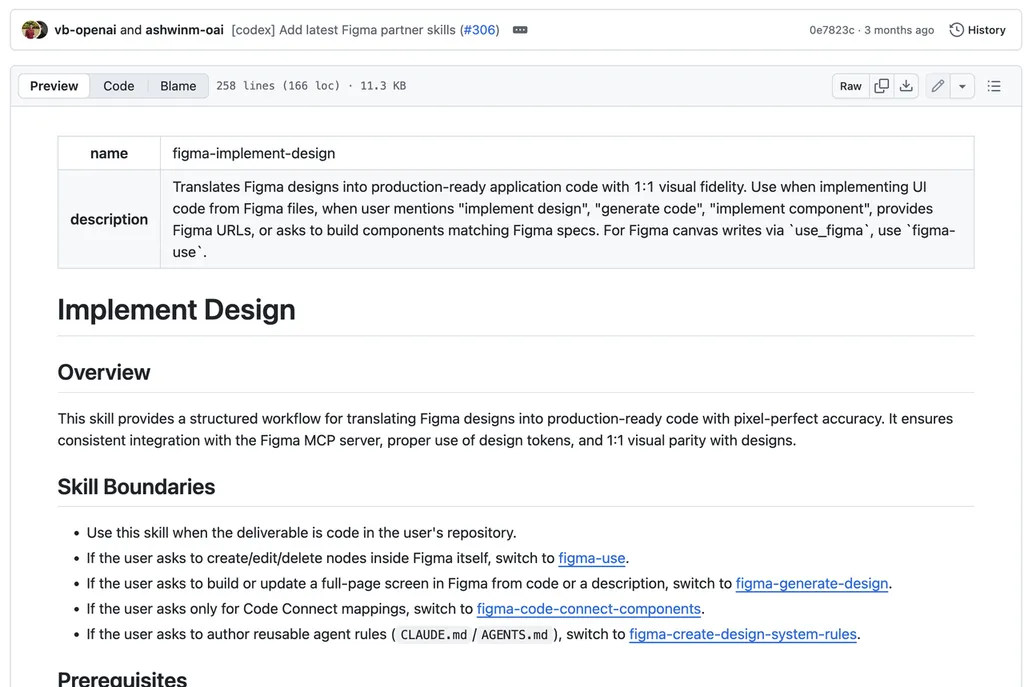
Task: Click the name row label cell
Action: 109,153
